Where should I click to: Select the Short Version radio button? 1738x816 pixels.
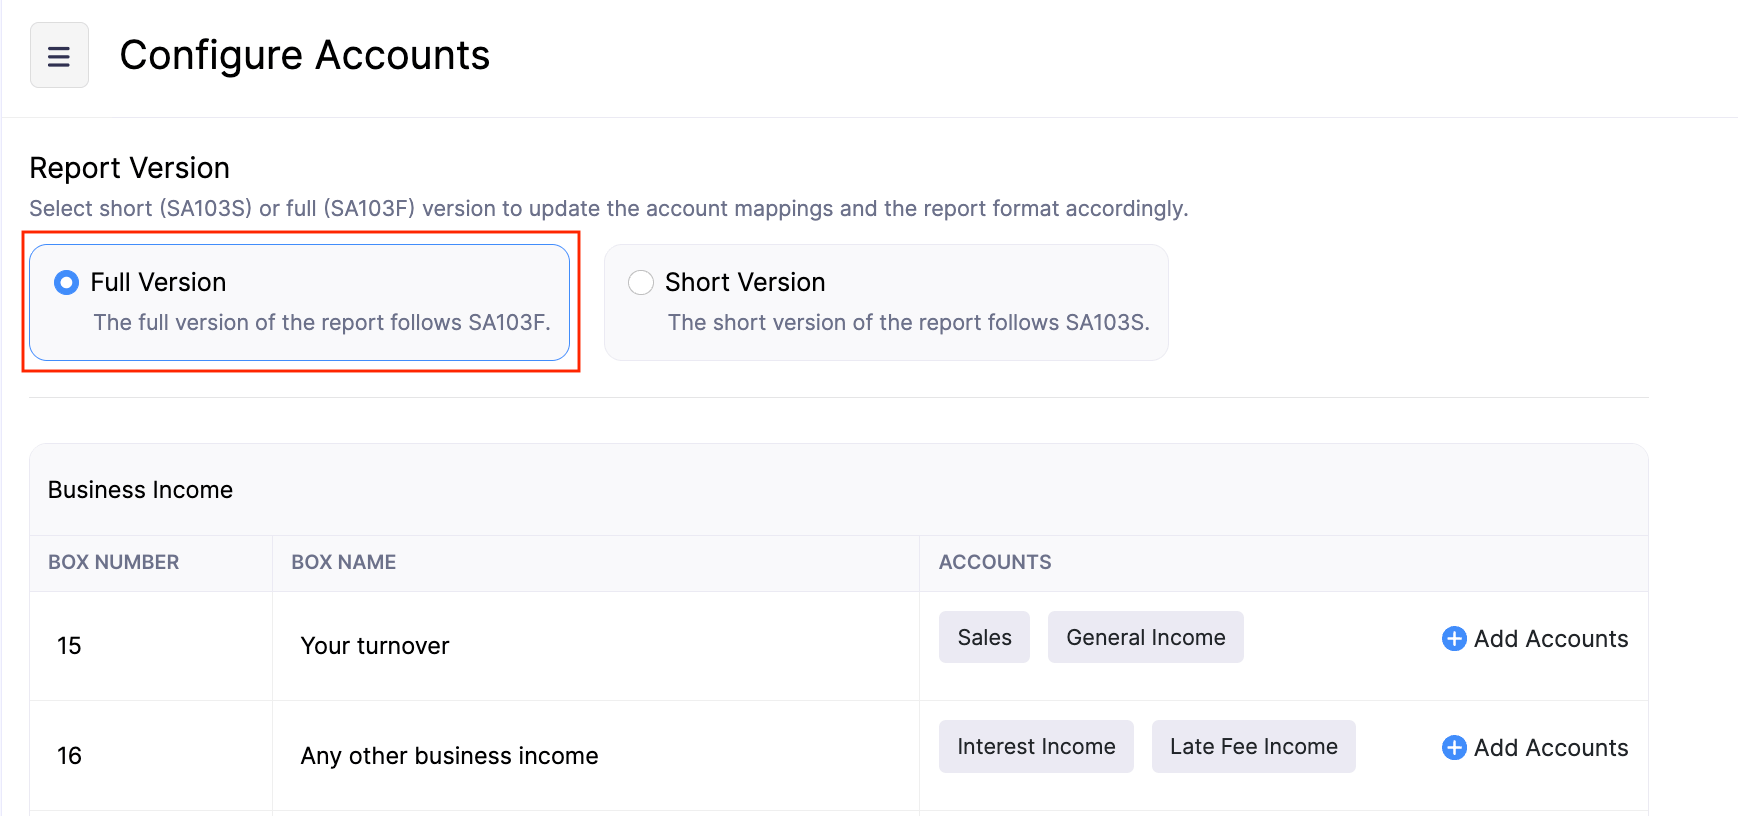641,283
